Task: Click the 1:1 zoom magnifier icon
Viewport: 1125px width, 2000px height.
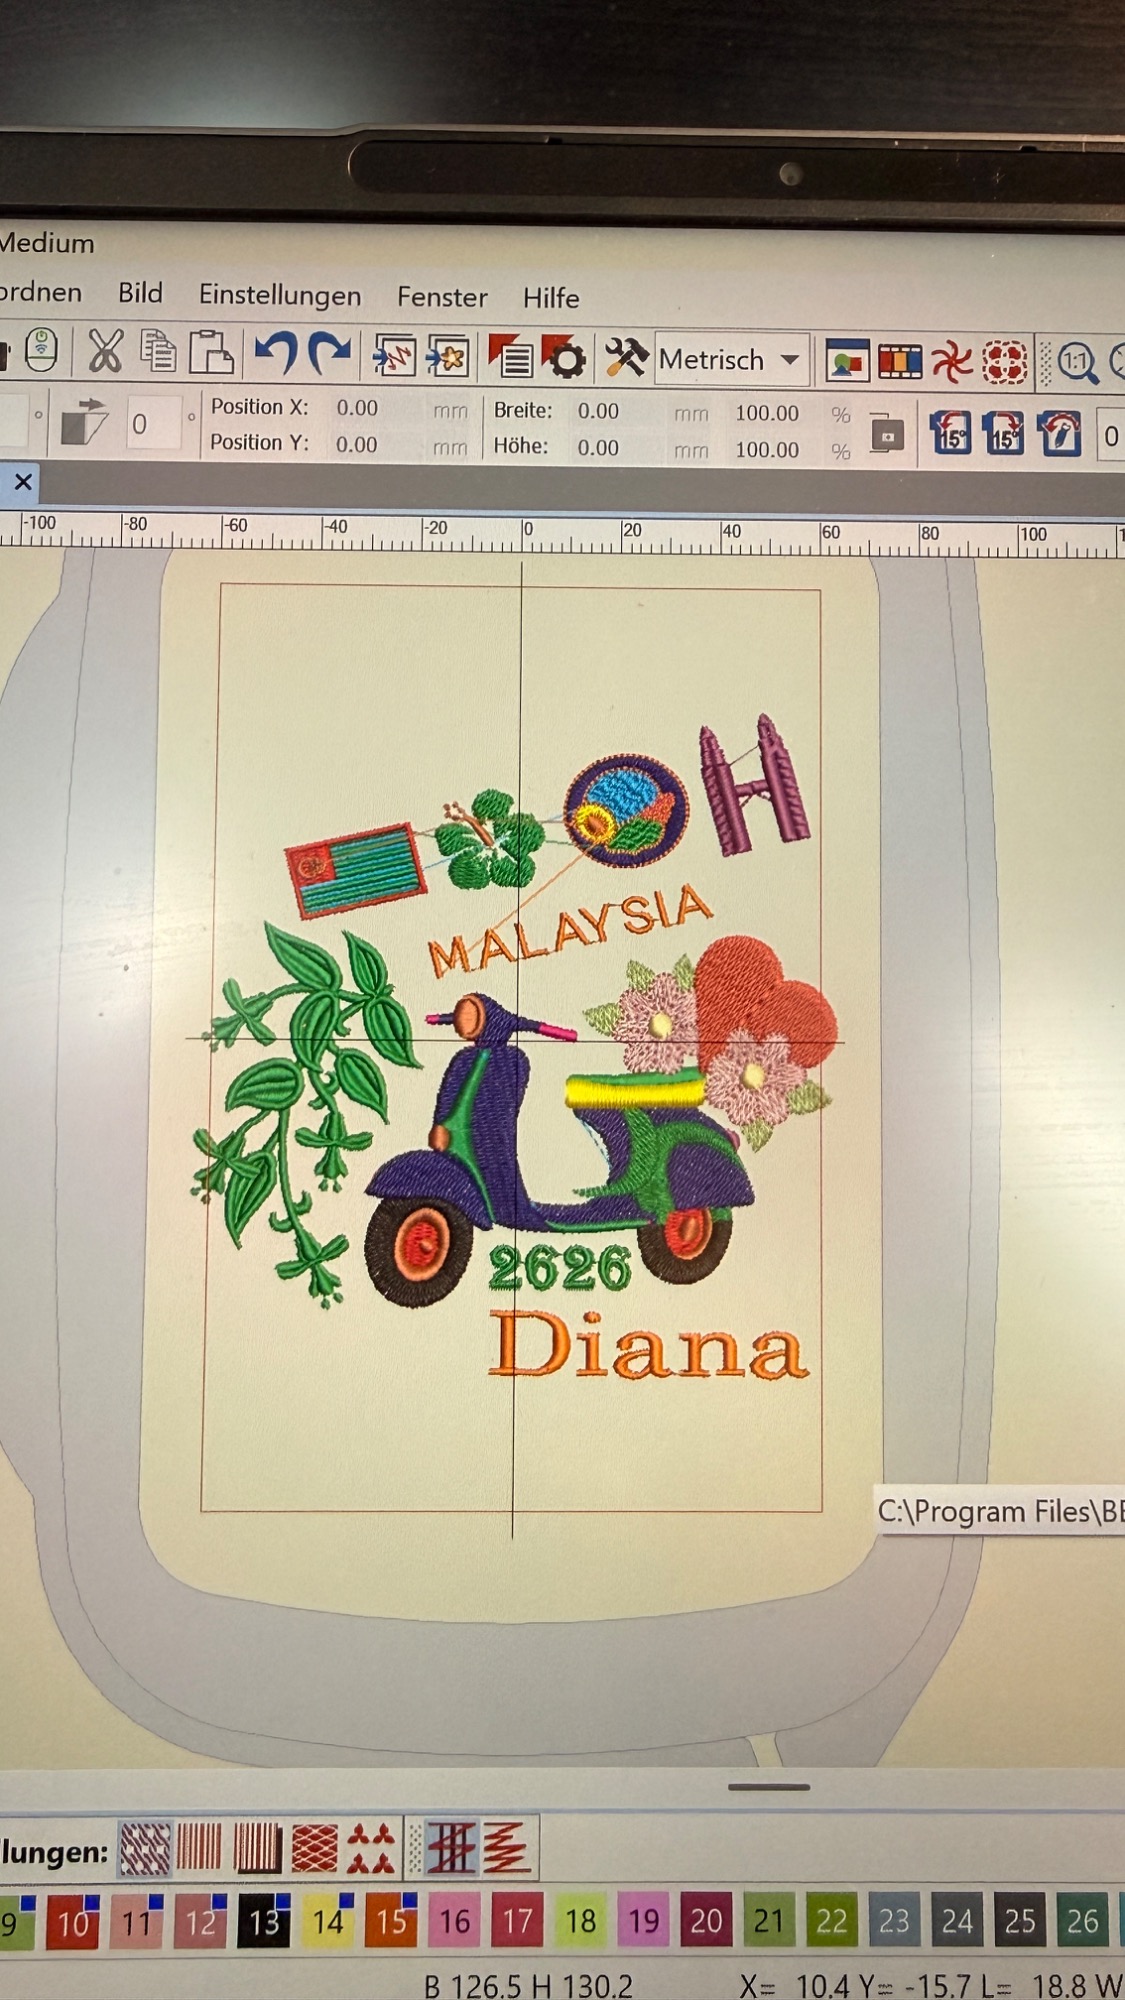Action: point(1077,362)
